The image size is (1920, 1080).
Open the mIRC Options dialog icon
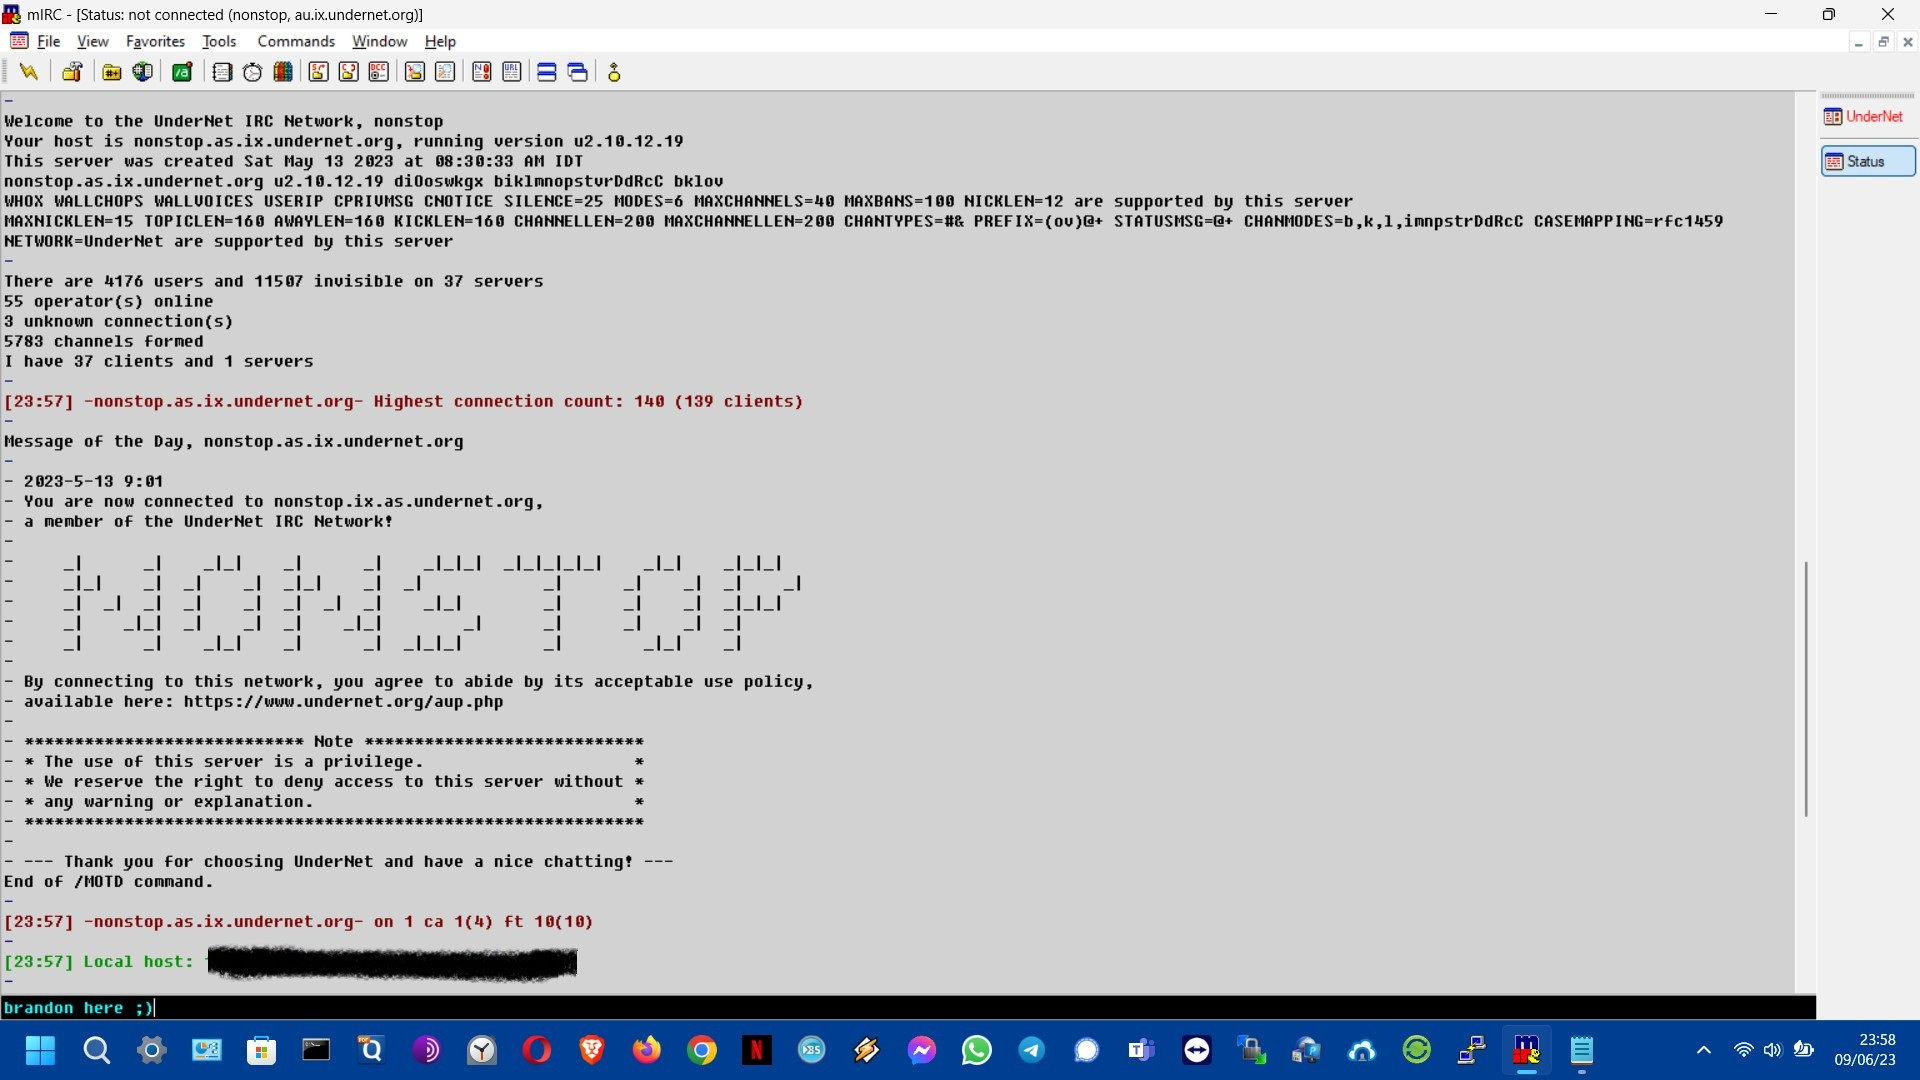(72, 72)
